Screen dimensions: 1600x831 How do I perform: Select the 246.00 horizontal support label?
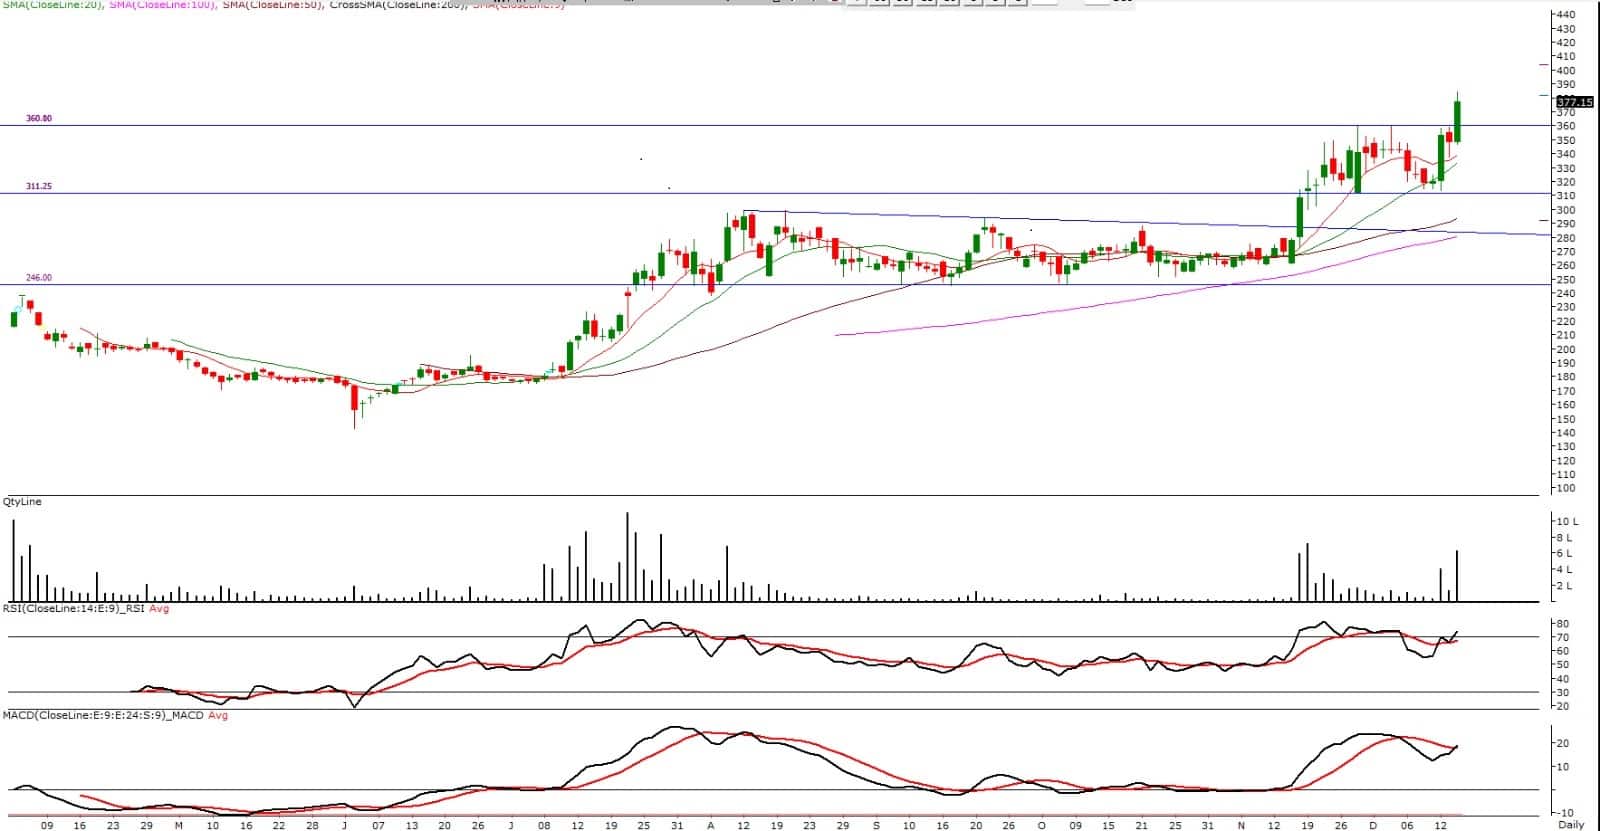point(39,277)
